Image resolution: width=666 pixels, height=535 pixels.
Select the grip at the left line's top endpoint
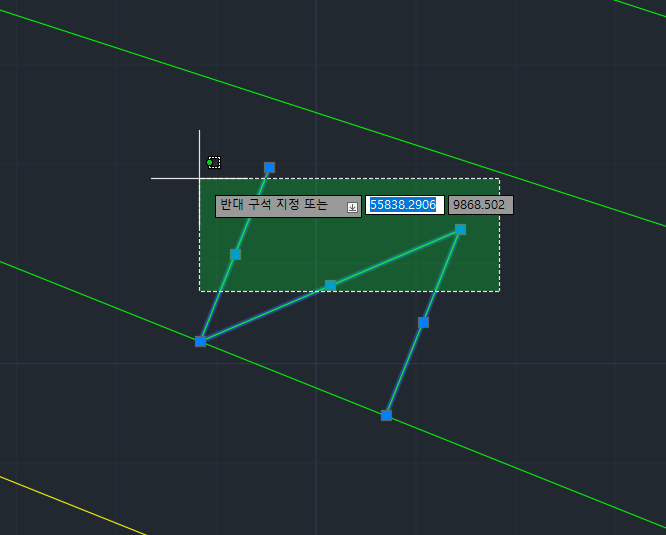click(x=269, y=167)
